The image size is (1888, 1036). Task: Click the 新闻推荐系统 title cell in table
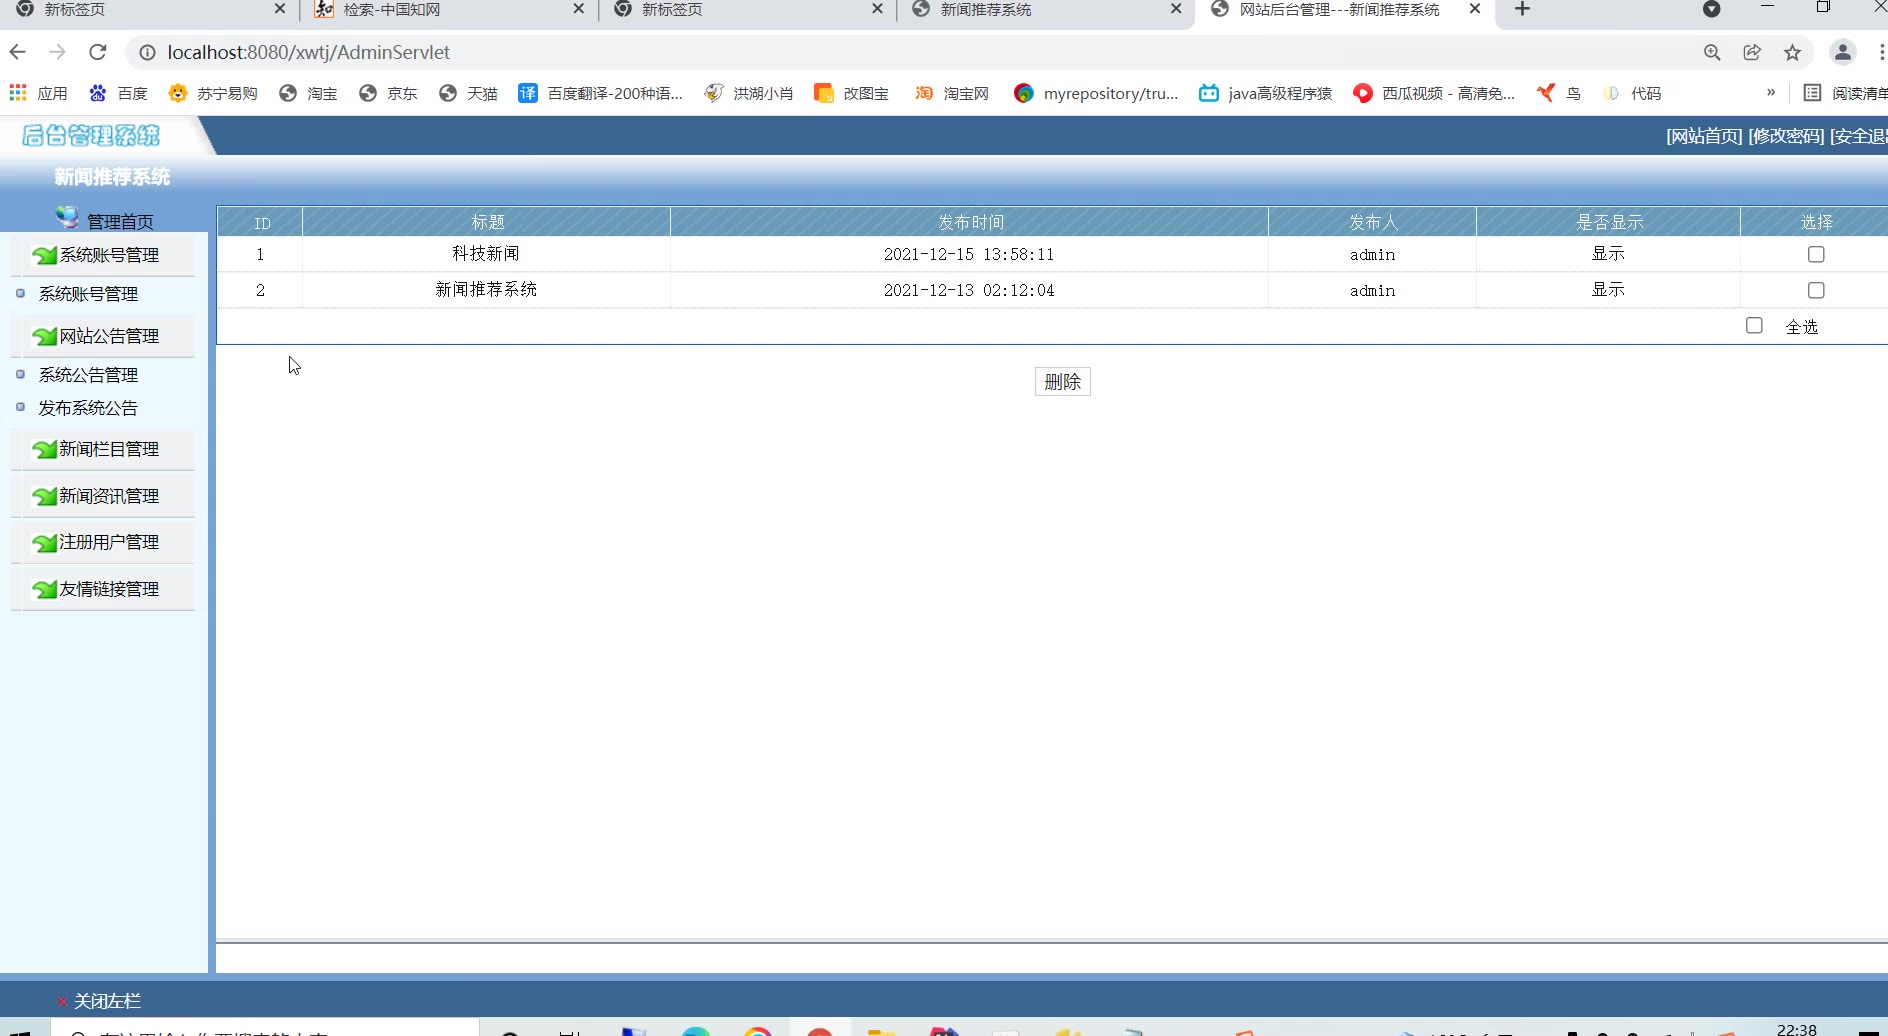point(486,290)
